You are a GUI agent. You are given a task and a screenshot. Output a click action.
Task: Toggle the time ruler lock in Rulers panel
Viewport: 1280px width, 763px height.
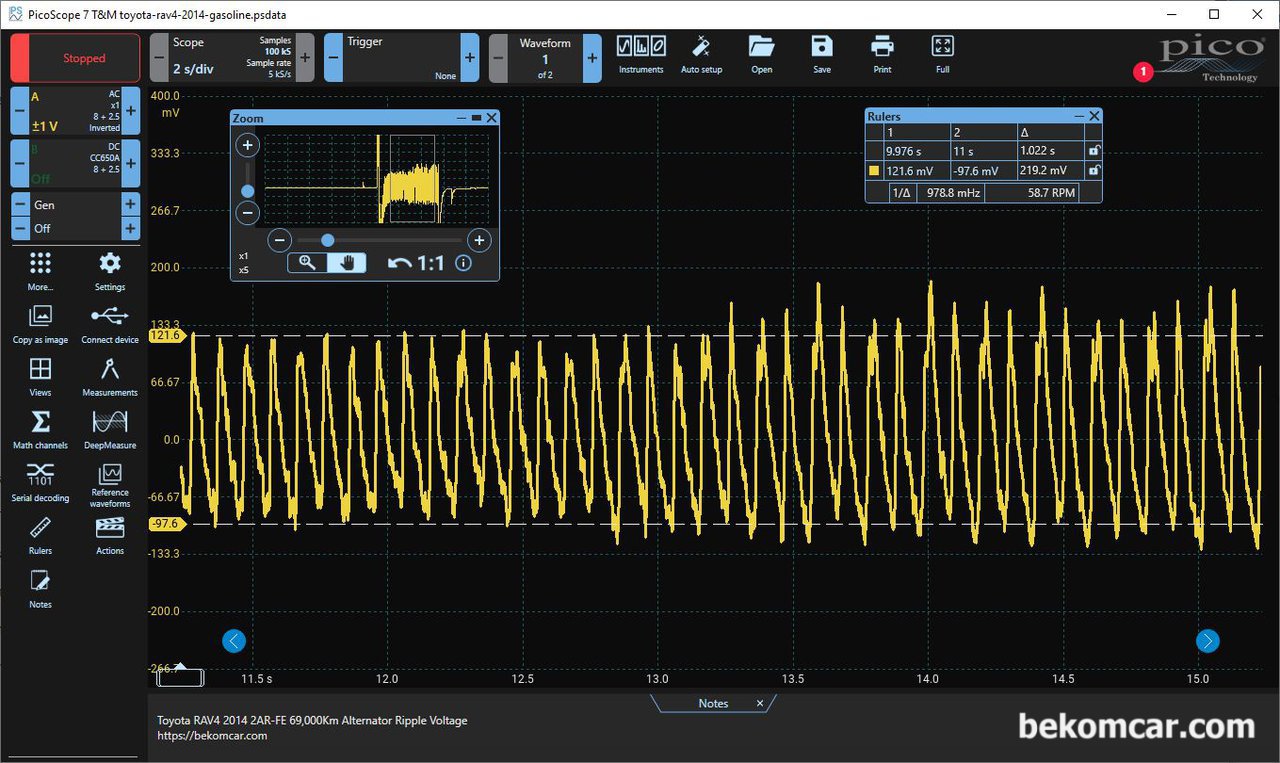point(1094,151)
